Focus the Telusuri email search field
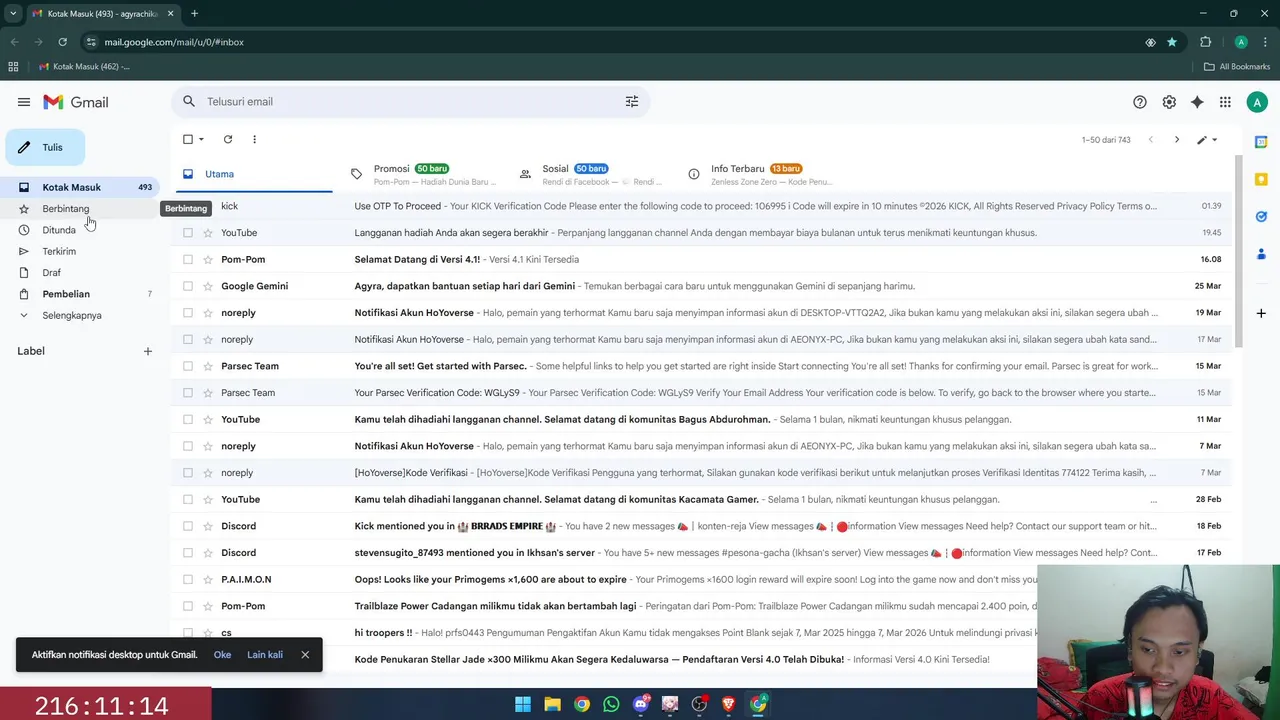This screenshot has width=1280, height=720. coord(410,101)
